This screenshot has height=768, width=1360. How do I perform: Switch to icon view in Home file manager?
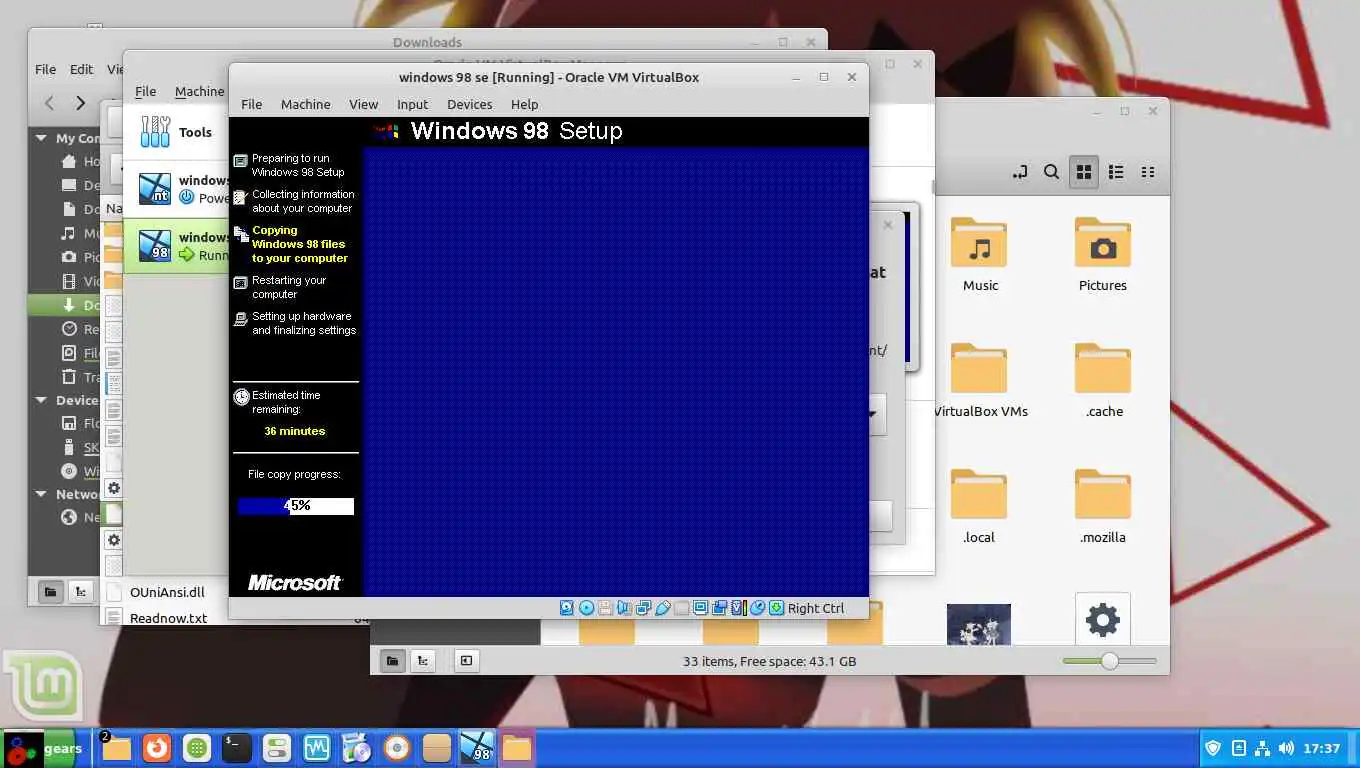point(1084,172)
